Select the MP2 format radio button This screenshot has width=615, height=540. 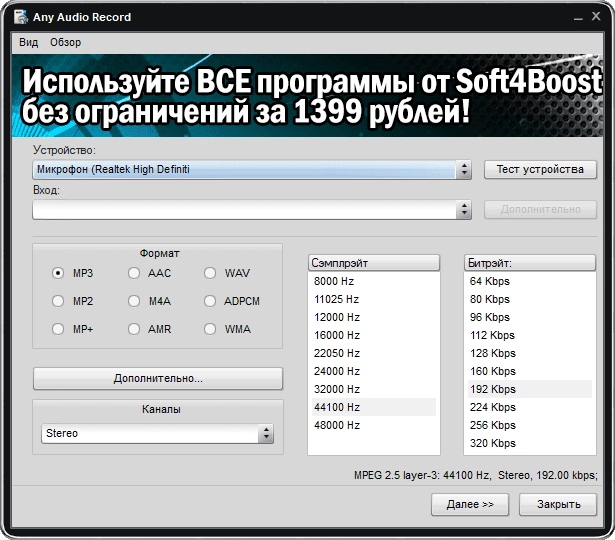pos(58,301)
